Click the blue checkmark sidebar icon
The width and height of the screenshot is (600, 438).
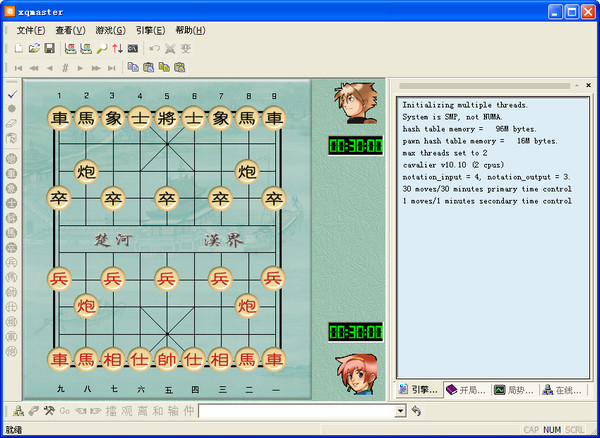(x=12, y=94)
